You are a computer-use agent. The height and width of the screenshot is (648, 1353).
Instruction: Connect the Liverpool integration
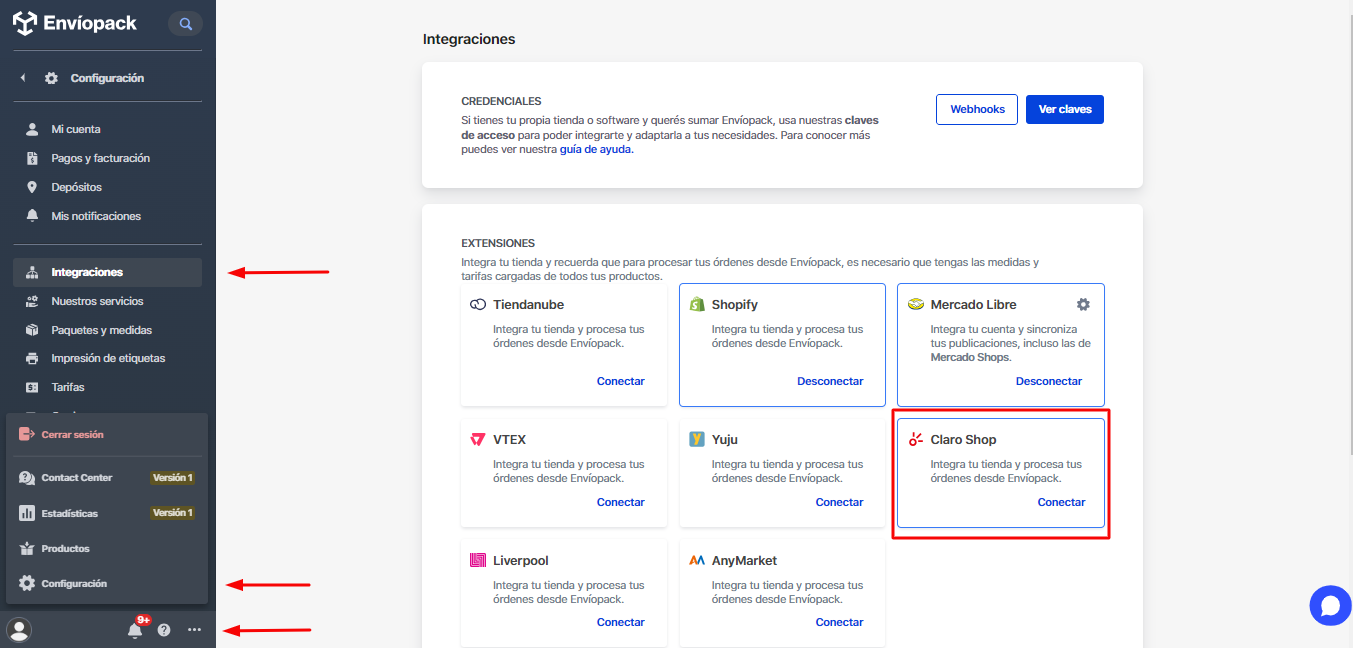coord(621,622)
